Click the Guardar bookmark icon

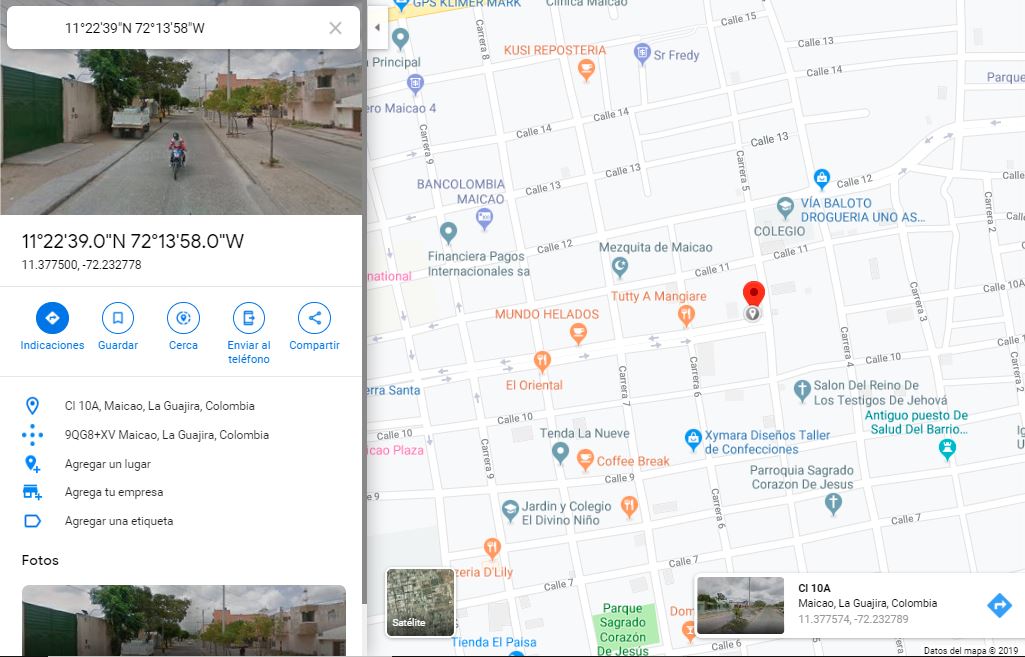tap(118, 318)
